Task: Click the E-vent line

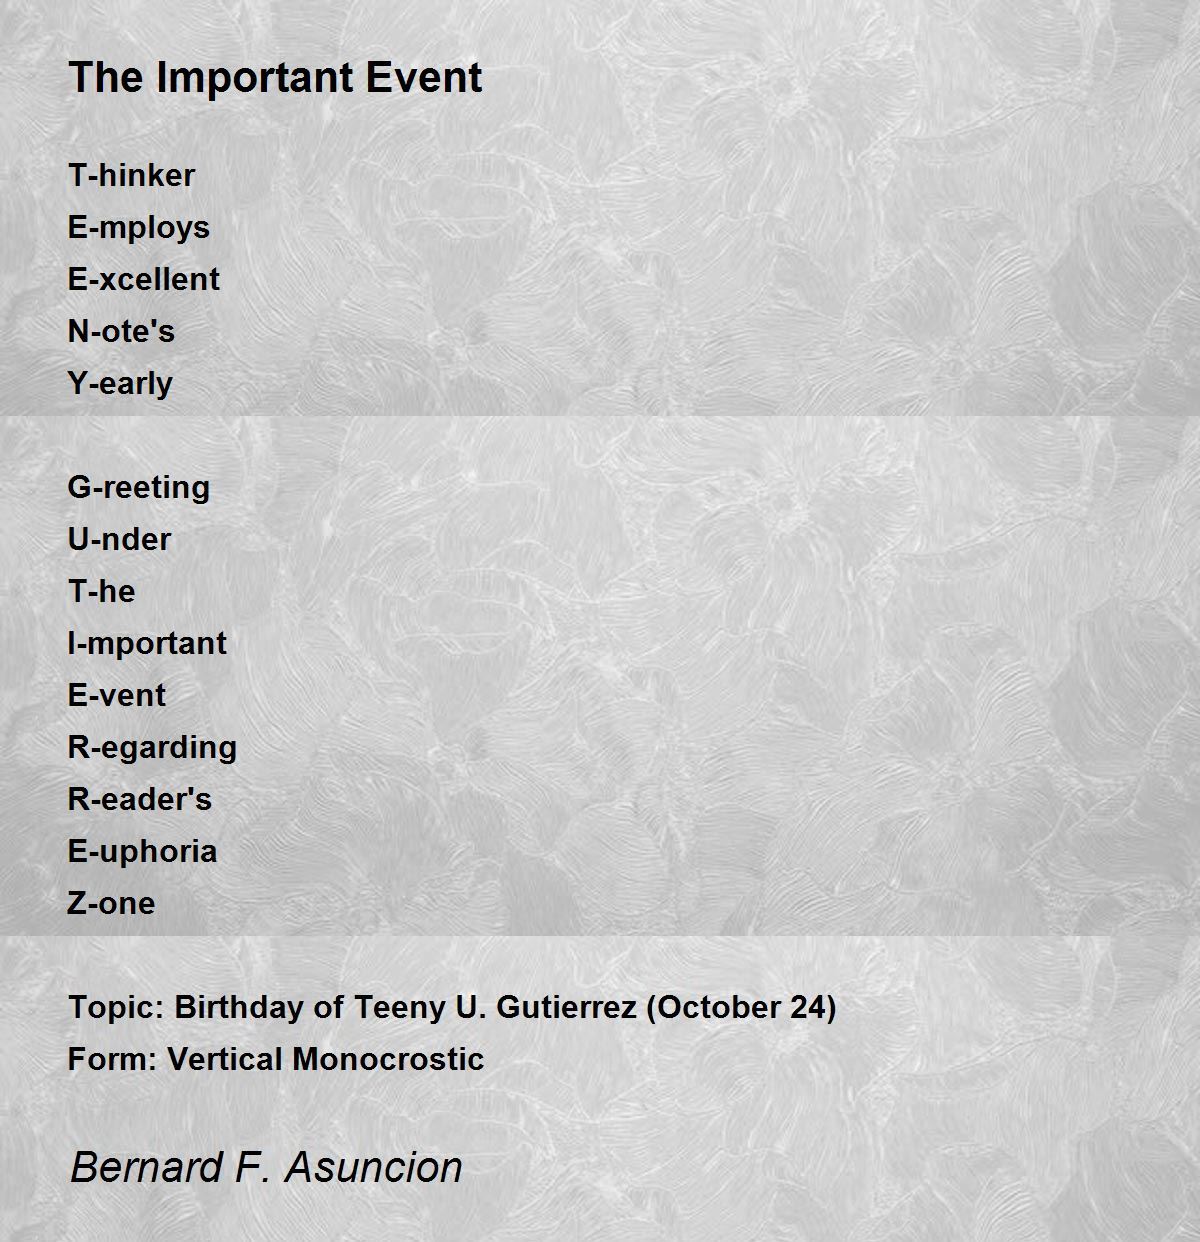Action: (116, 695)
